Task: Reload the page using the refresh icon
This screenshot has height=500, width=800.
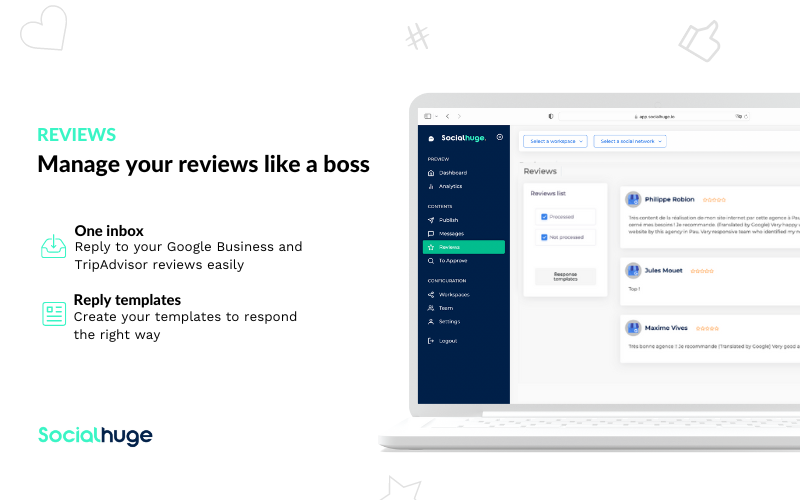Action: (746, 116)
